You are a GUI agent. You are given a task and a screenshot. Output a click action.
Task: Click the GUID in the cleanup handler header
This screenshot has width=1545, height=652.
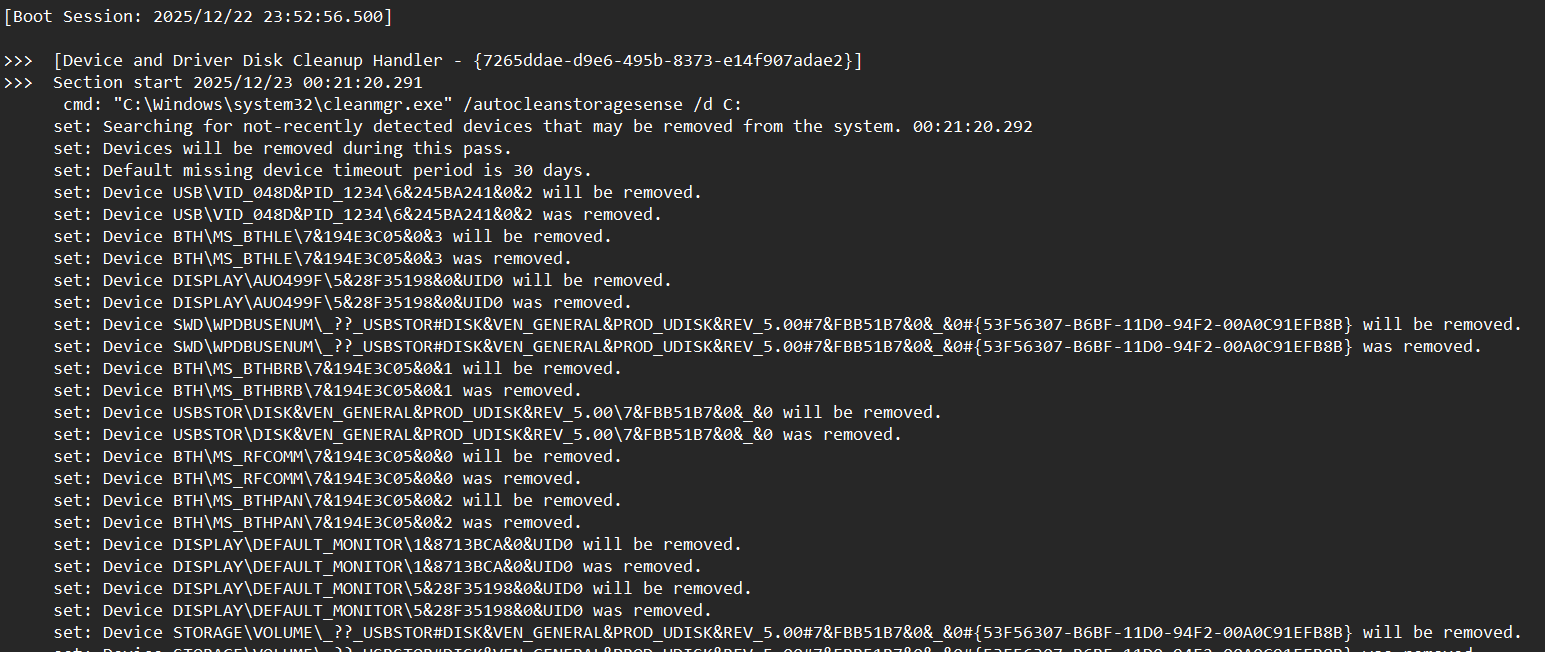[662, 61]
